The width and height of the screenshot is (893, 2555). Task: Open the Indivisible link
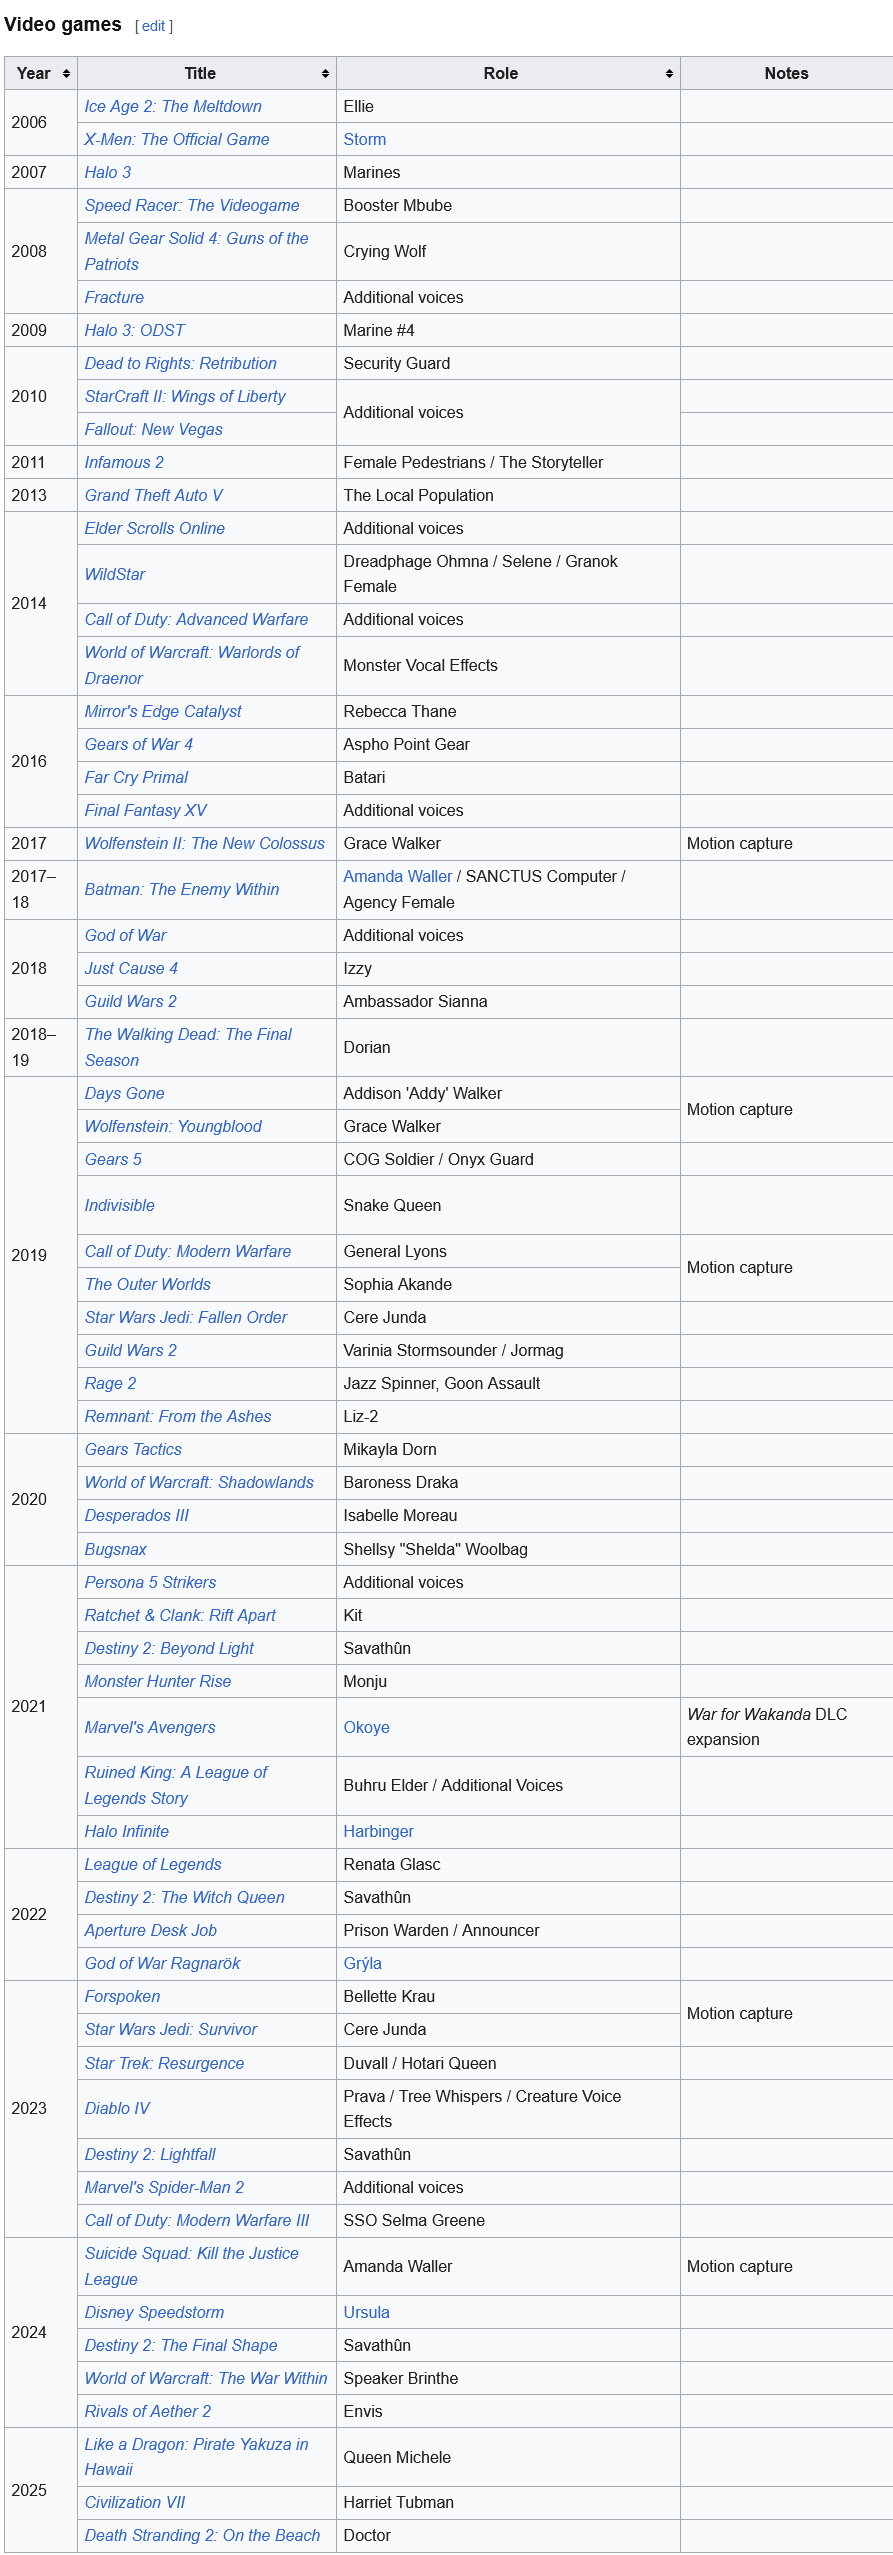pyautogui.click(x=120, y=1206)
